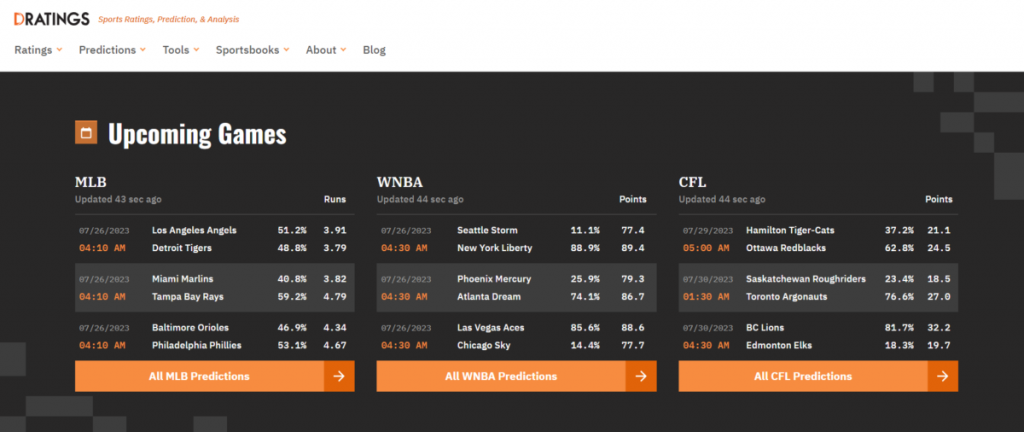Select Los Angeles Angels team name
1024x432 pixels.
(194, 230)
